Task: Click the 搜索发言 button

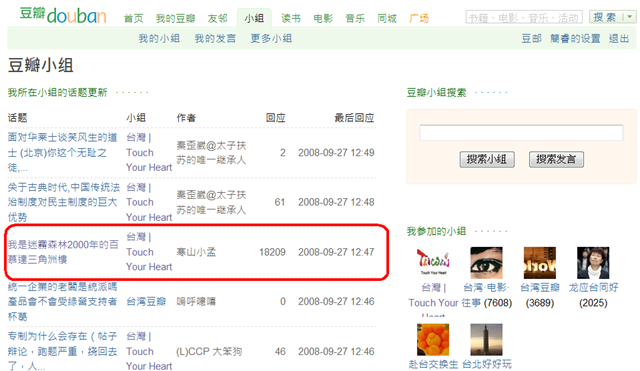Action: pyautogui.click(x=556, y=159)
